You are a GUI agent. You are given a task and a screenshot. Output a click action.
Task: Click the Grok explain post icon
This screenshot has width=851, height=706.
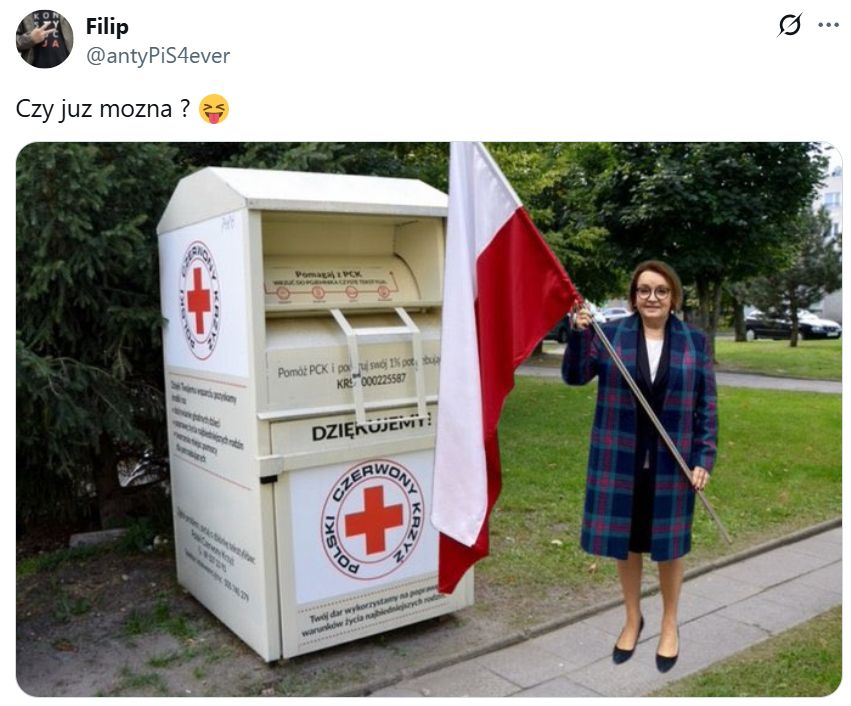pos(790,25)
